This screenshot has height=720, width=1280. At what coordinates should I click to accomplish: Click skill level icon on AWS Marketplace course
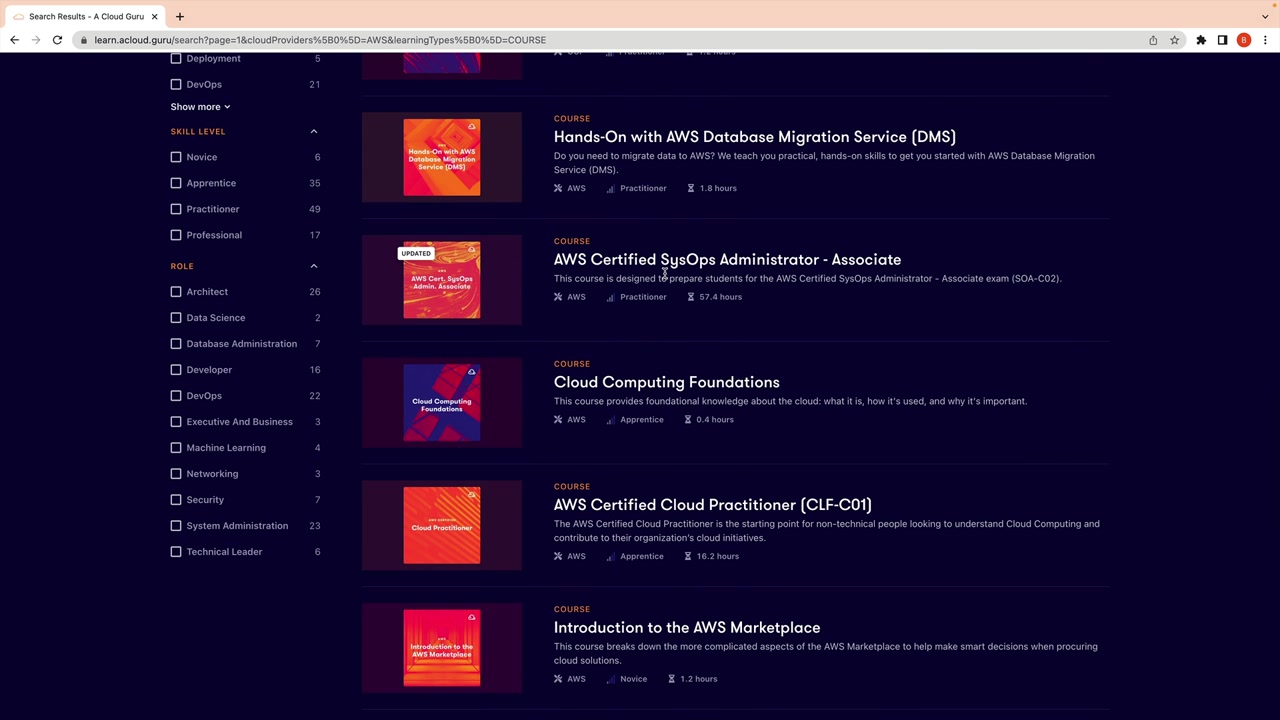[610, 679]
